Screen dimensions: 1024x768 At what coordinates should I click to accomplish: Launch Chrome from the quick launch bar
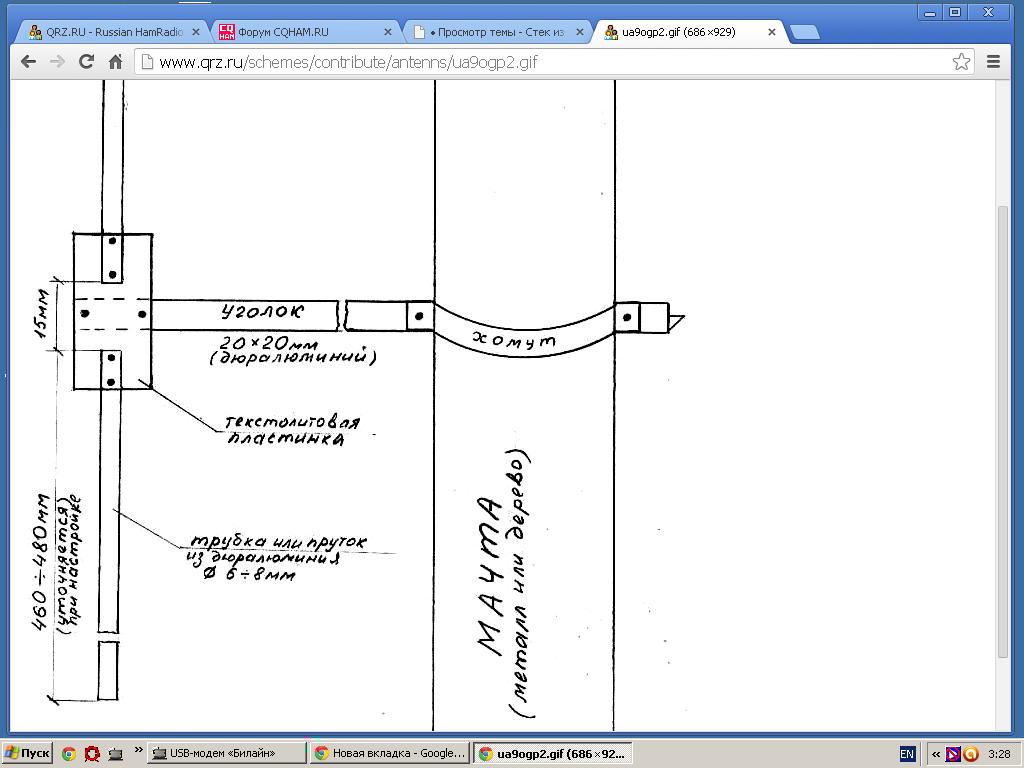(69, 754)
